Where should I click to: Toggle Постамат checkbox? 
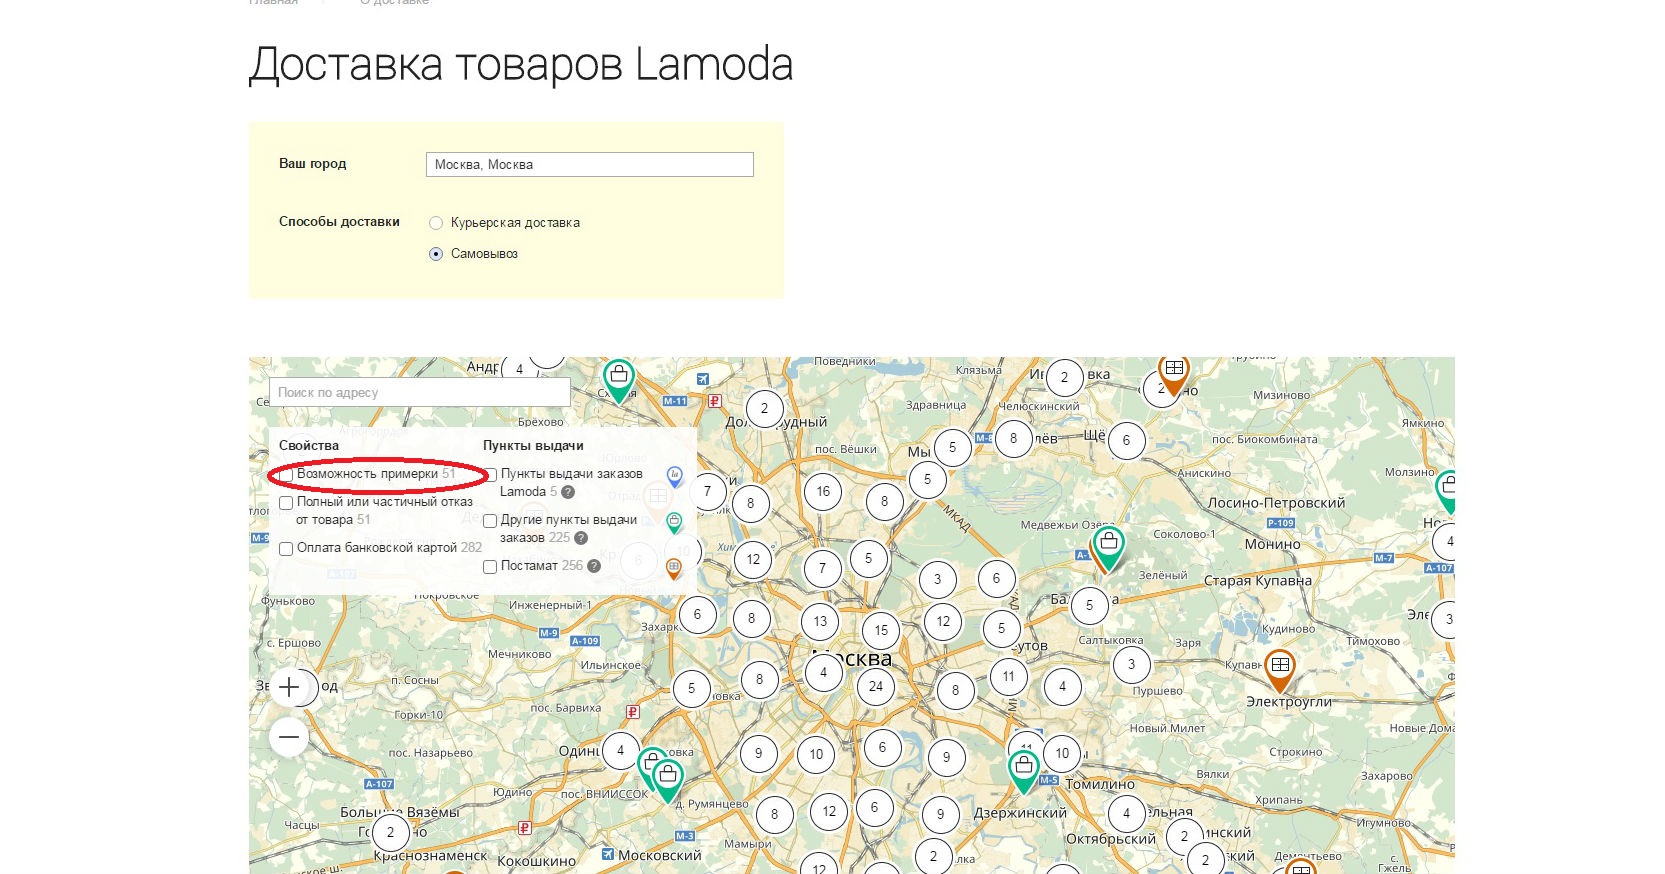pyautogui.click(x=490, y=567)
